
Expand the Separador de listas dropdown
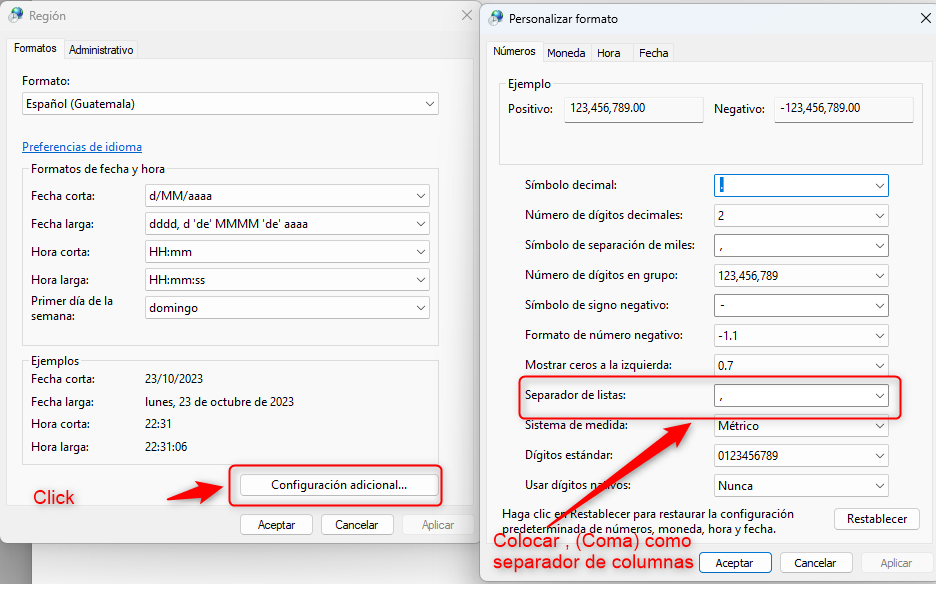[x=879, y=395]
